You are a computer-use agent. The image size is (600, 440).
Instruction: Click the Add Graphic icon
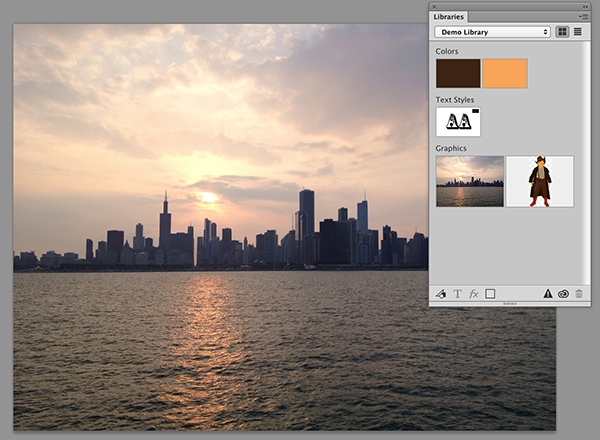tap(441, 294)
